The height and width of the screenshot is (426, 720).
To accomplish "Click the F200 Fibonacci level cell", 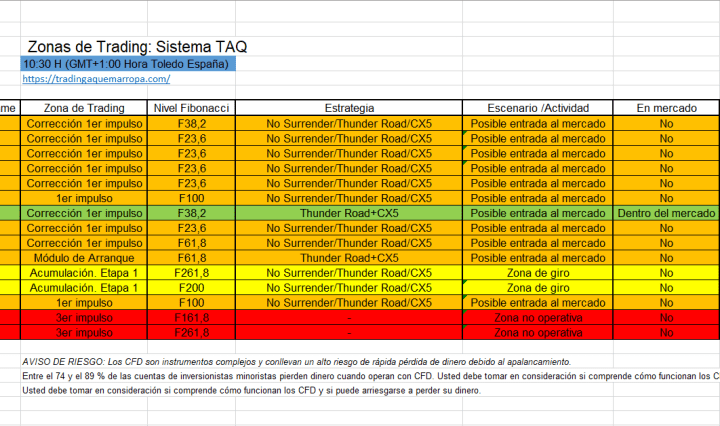I will coord(191,288).
